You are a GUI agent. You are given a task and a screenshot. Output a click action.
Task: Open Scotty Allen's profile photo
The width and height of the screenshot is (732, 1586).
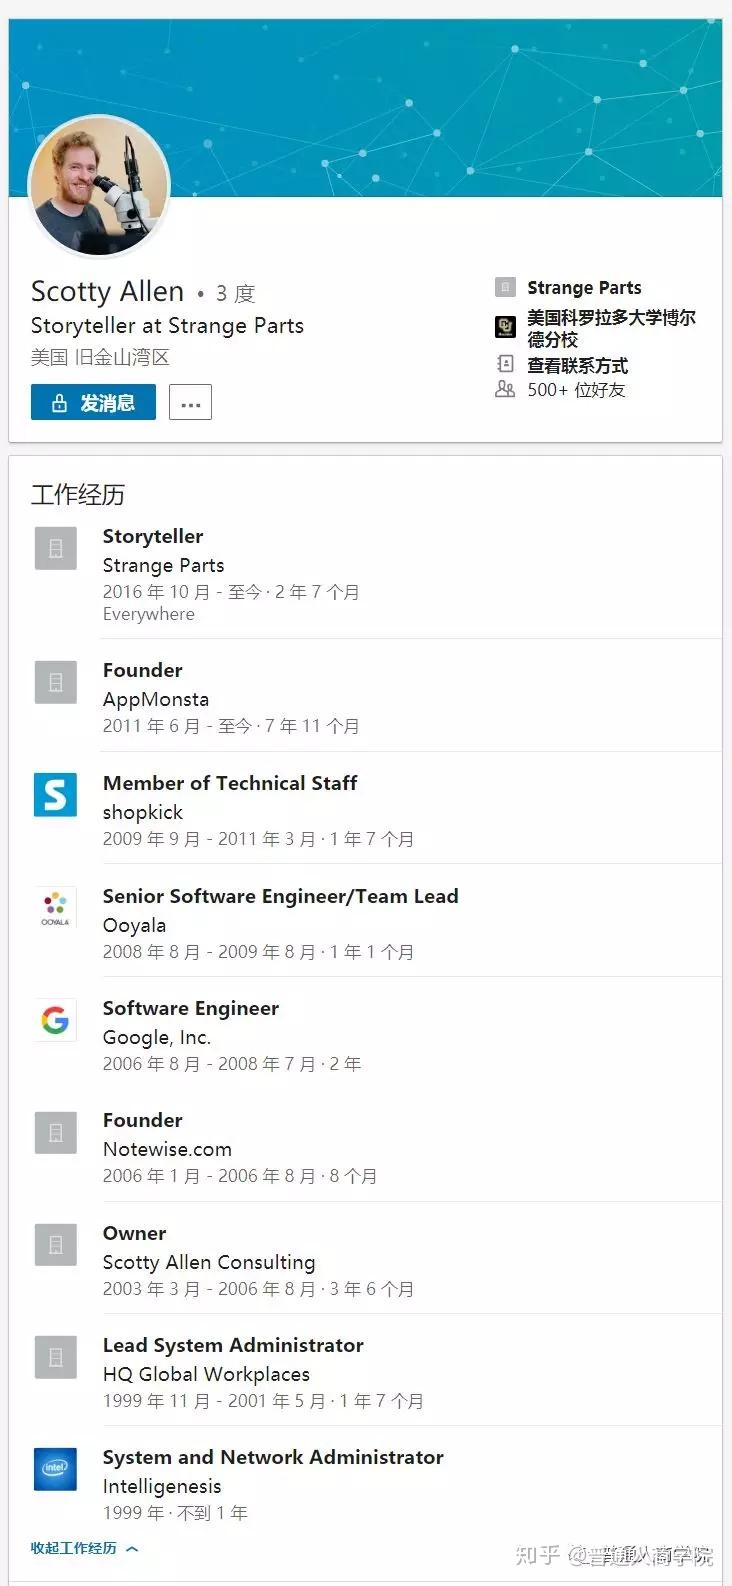pyautogui.click(x=99, y=186)
